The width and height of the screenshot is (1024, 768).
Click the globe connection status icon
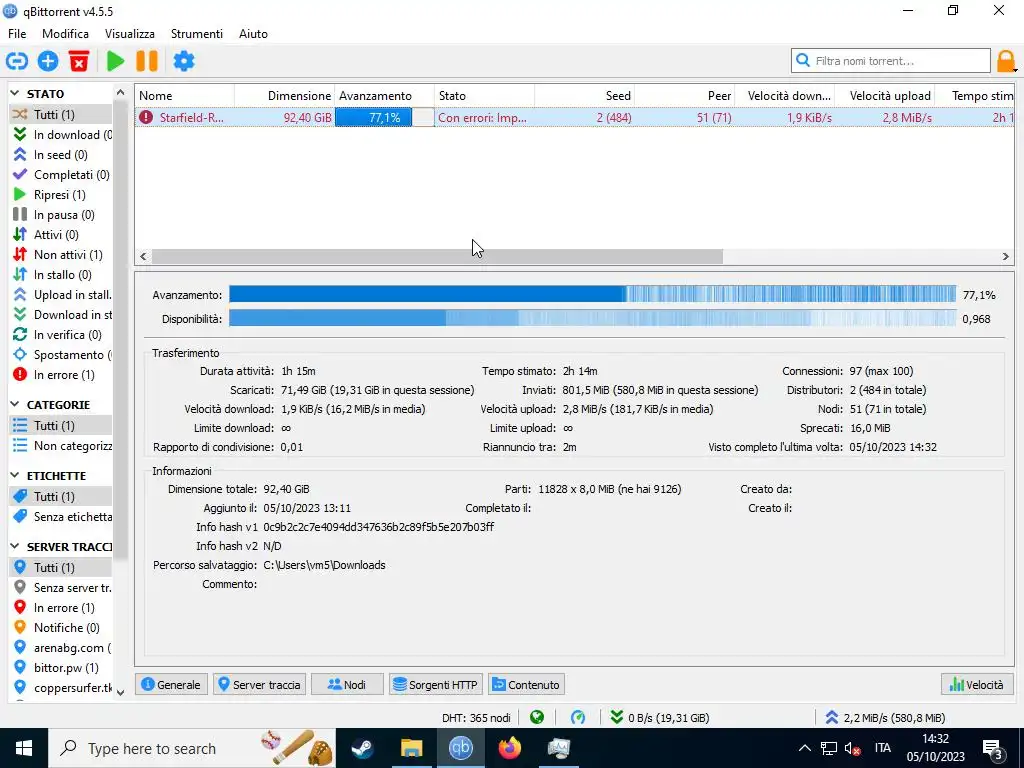537,718
